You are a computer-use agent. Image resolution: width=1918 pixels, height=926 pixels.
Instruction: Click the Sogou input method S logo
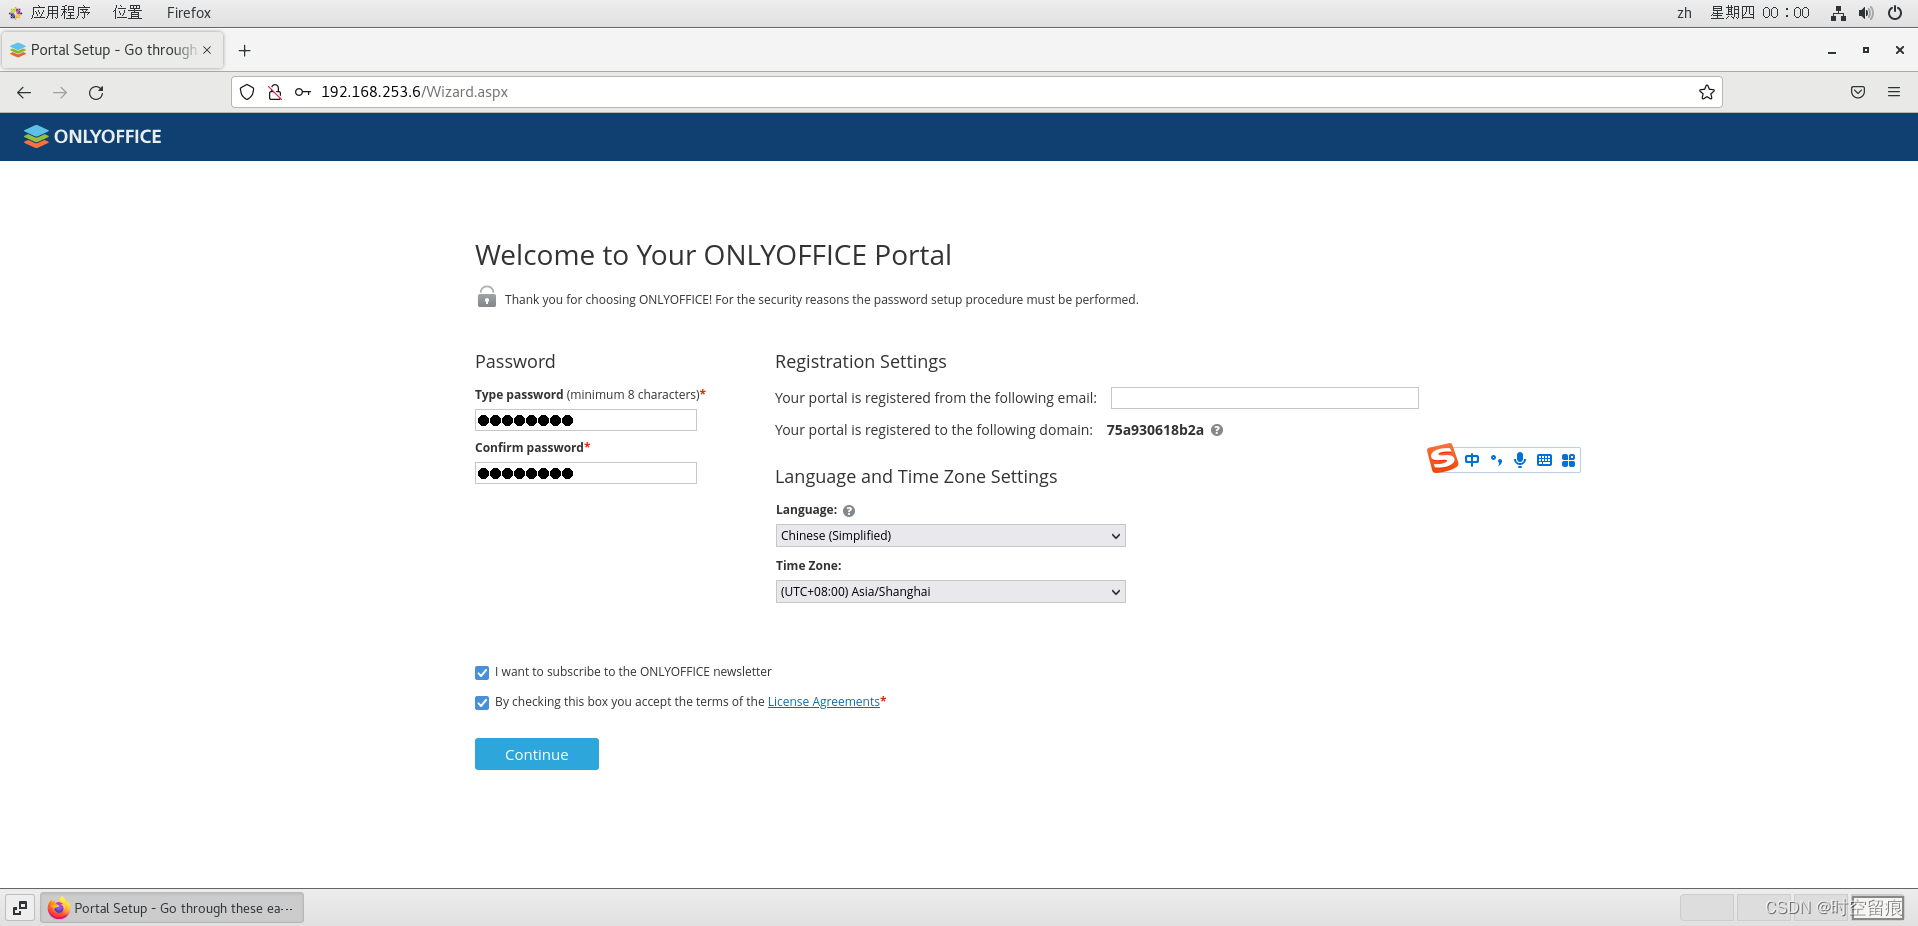point(1442,458)
